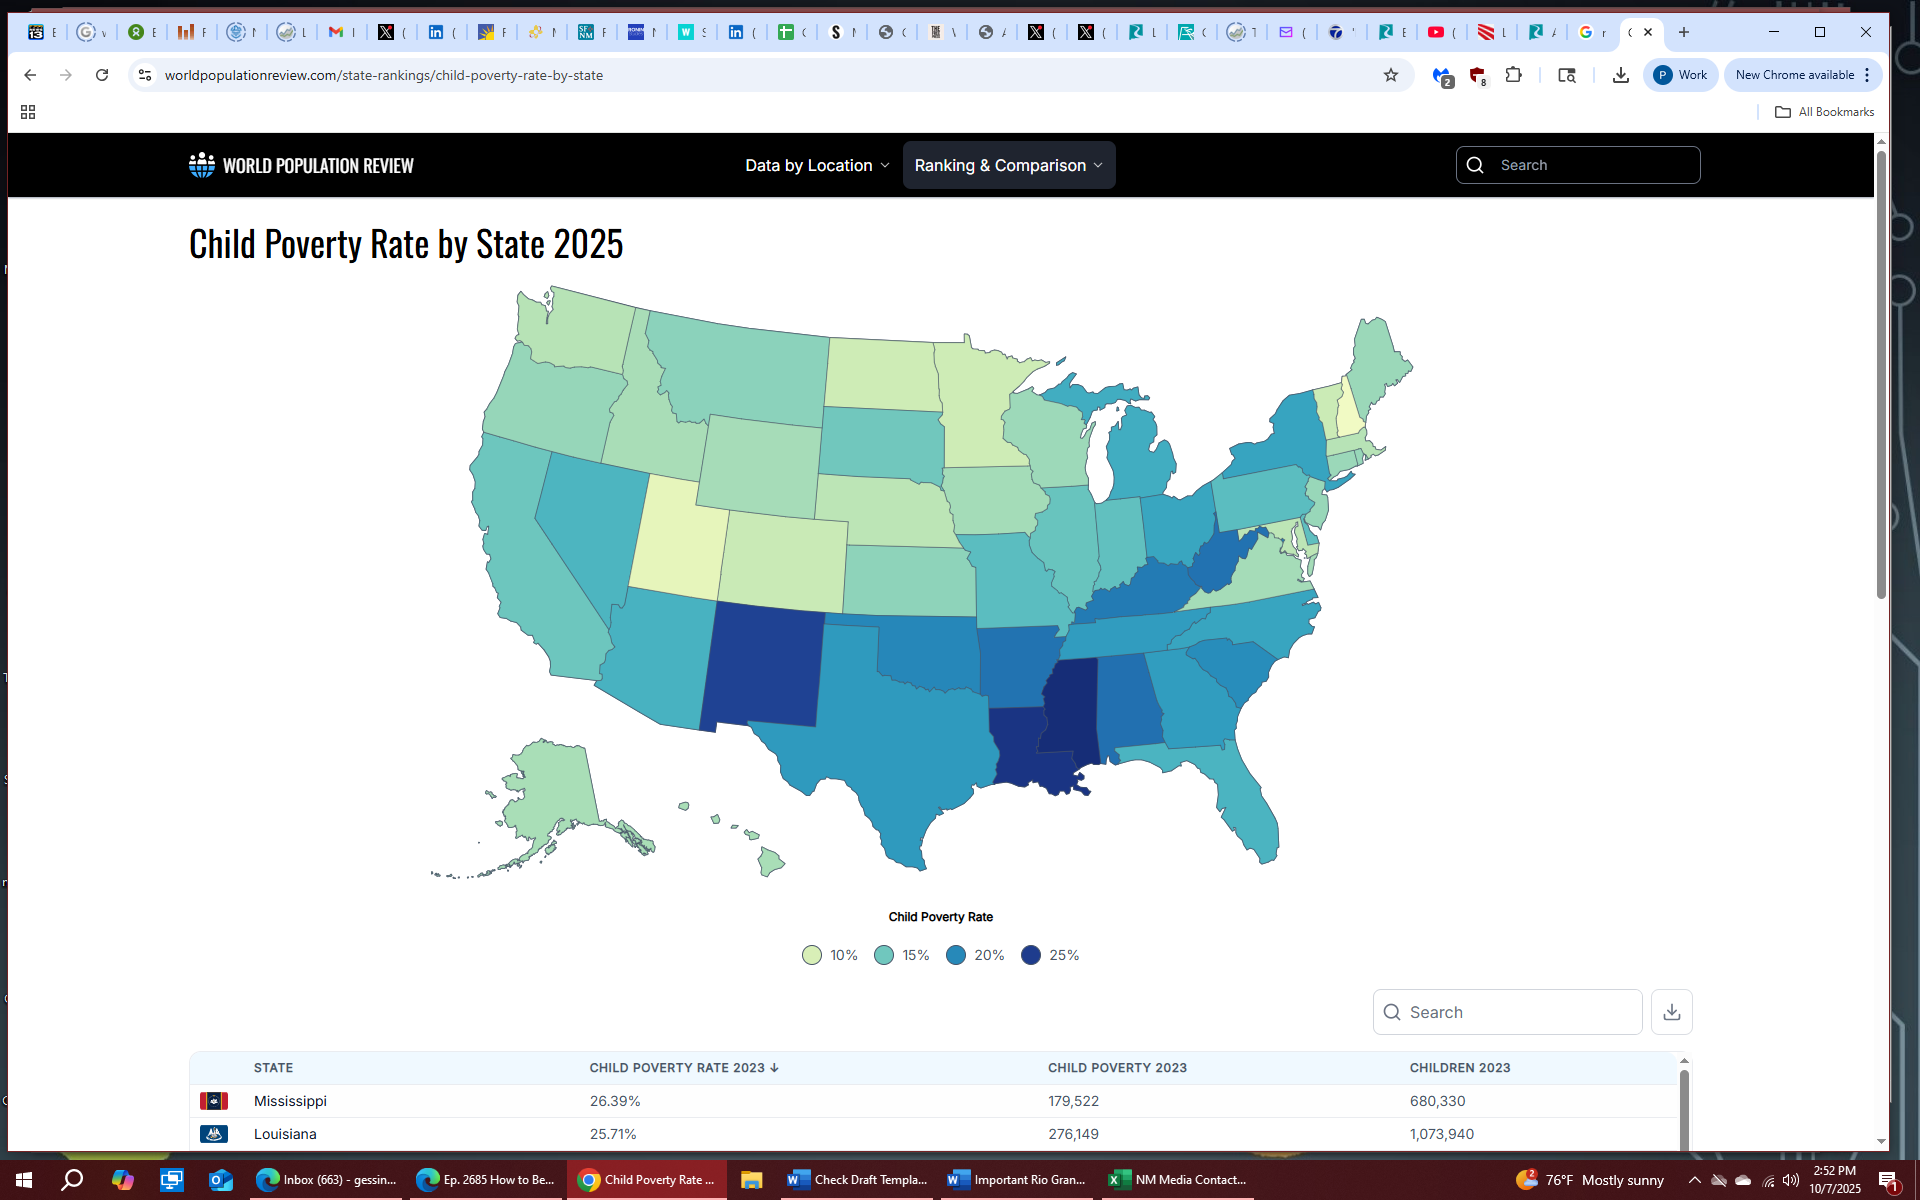Click the 10% legend color swatch
Image resolution: width=1920 pixels, height=1200 pixels.
812,955
